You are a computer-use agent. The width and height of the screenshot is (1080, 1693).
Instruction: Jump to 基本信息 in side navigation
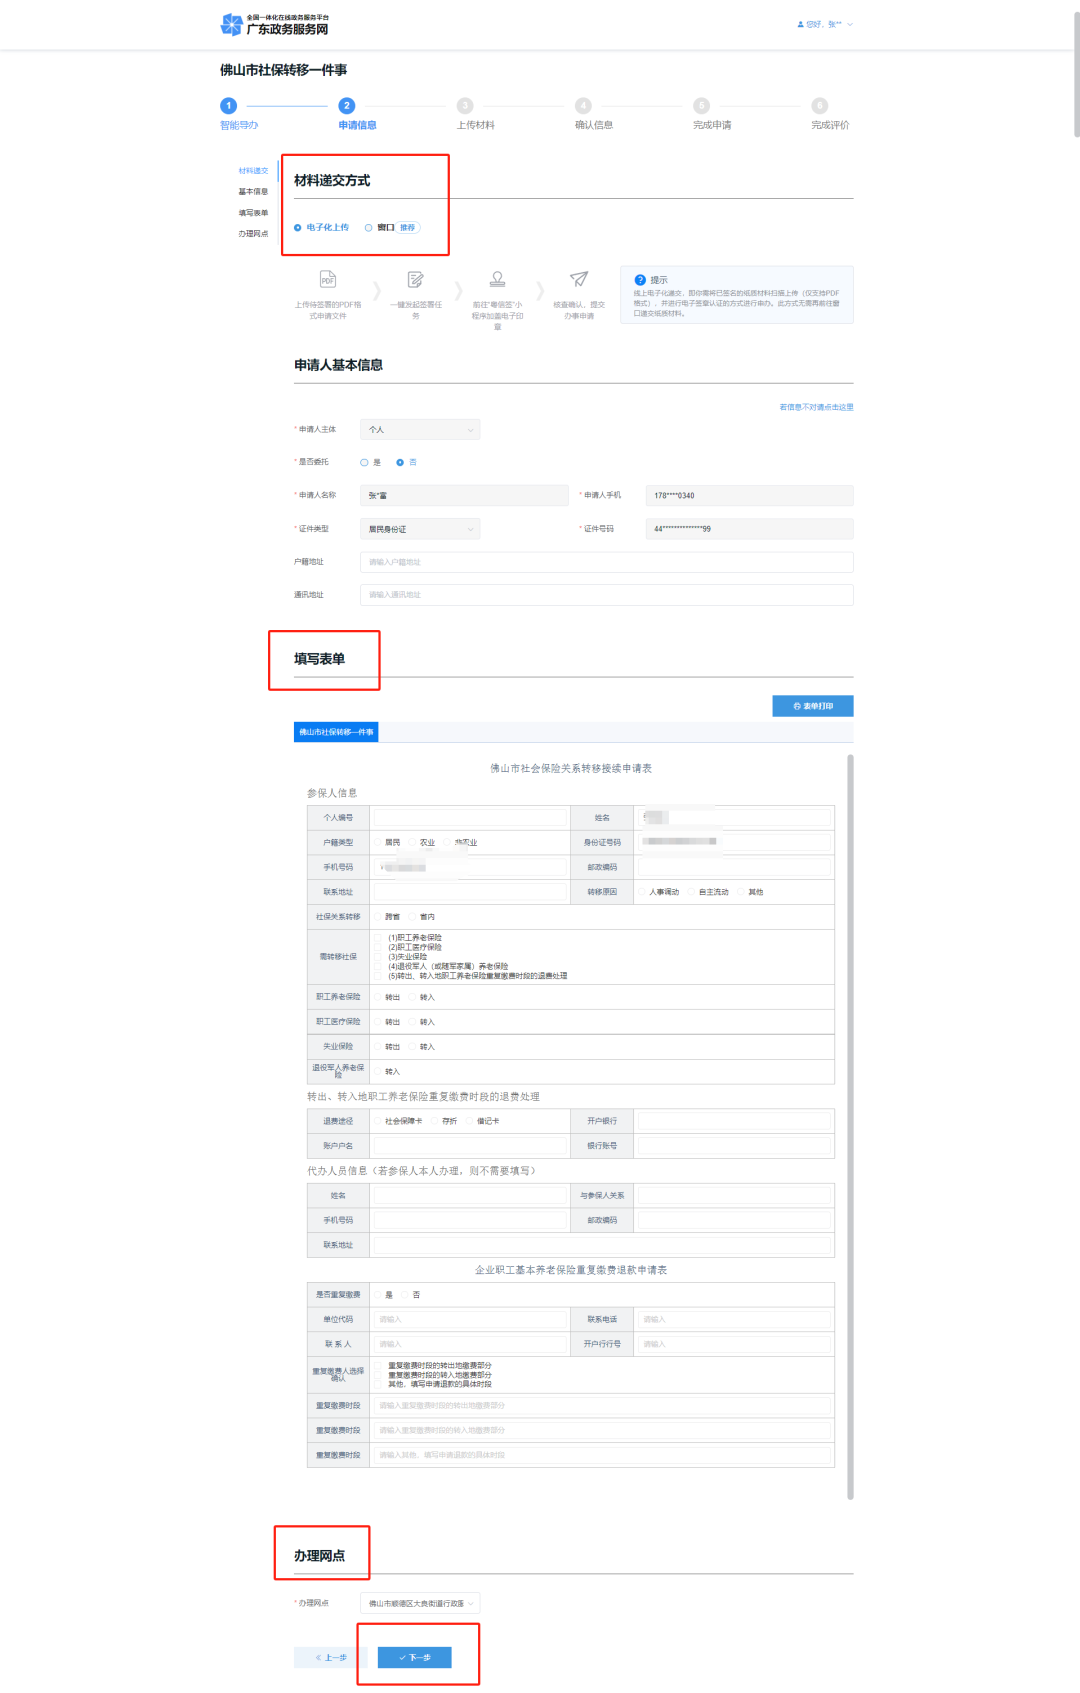(x=253, y=192)
